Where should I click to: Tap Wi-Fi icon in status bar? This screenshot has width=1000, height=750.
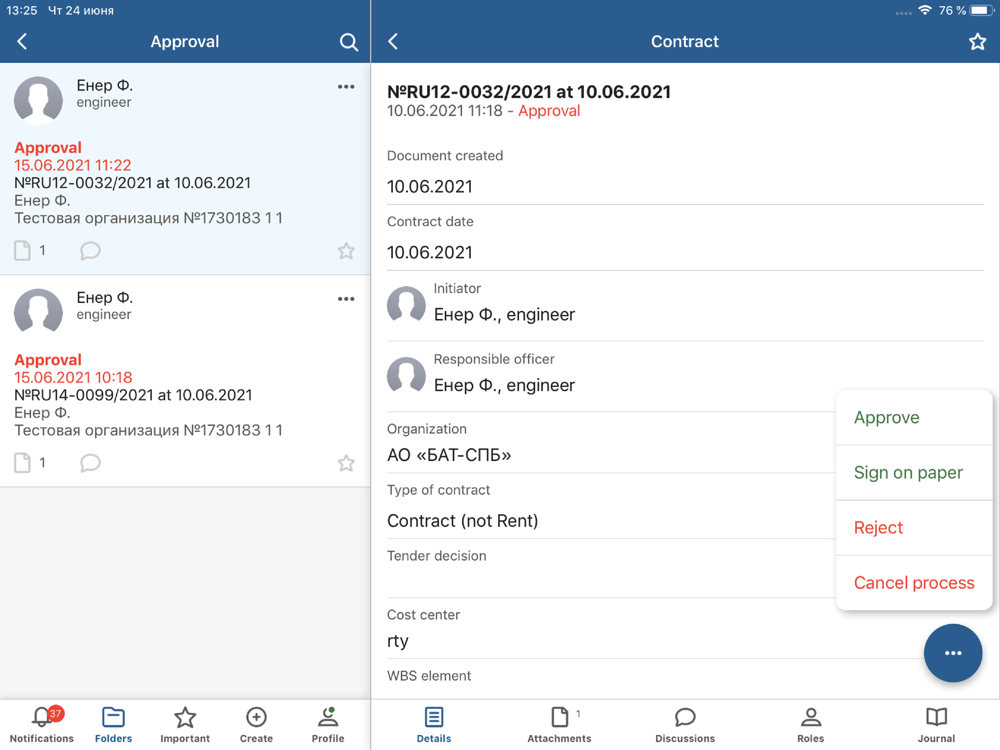pos(925,11)
